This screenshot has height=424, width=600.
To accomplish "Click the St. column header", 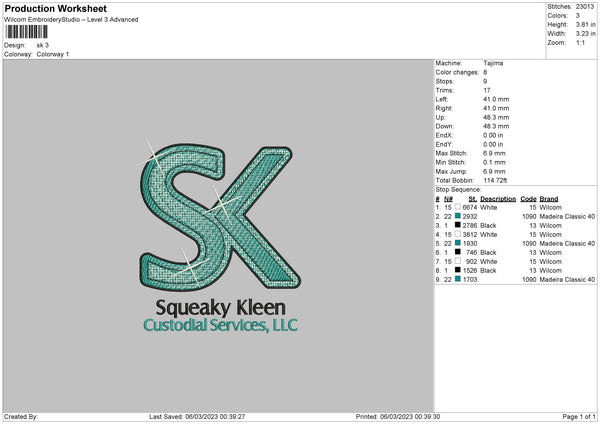I will [473, 199].
